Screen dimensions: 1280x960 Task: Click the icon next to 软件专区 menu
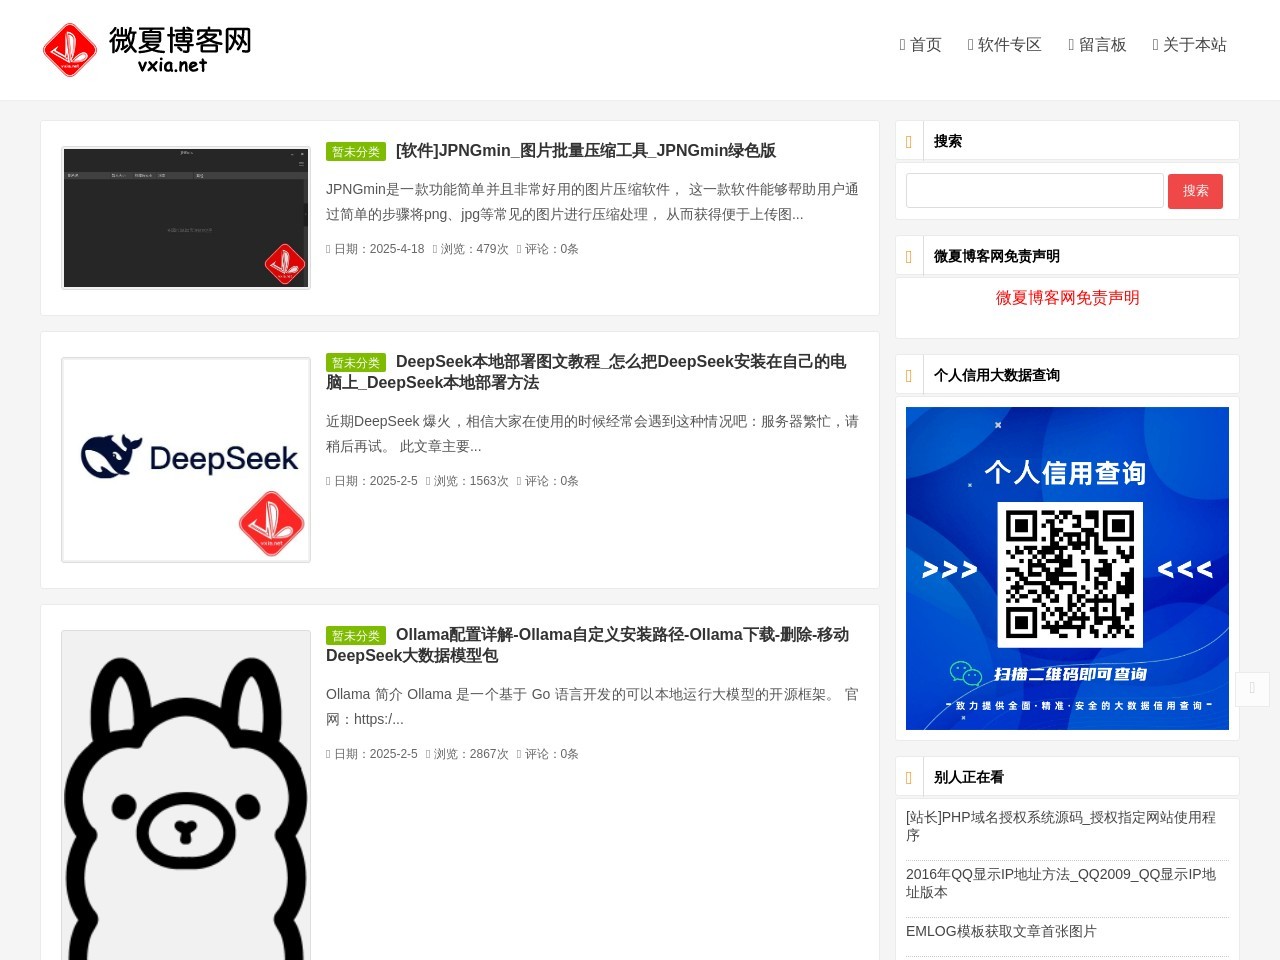tap(969, 44)
